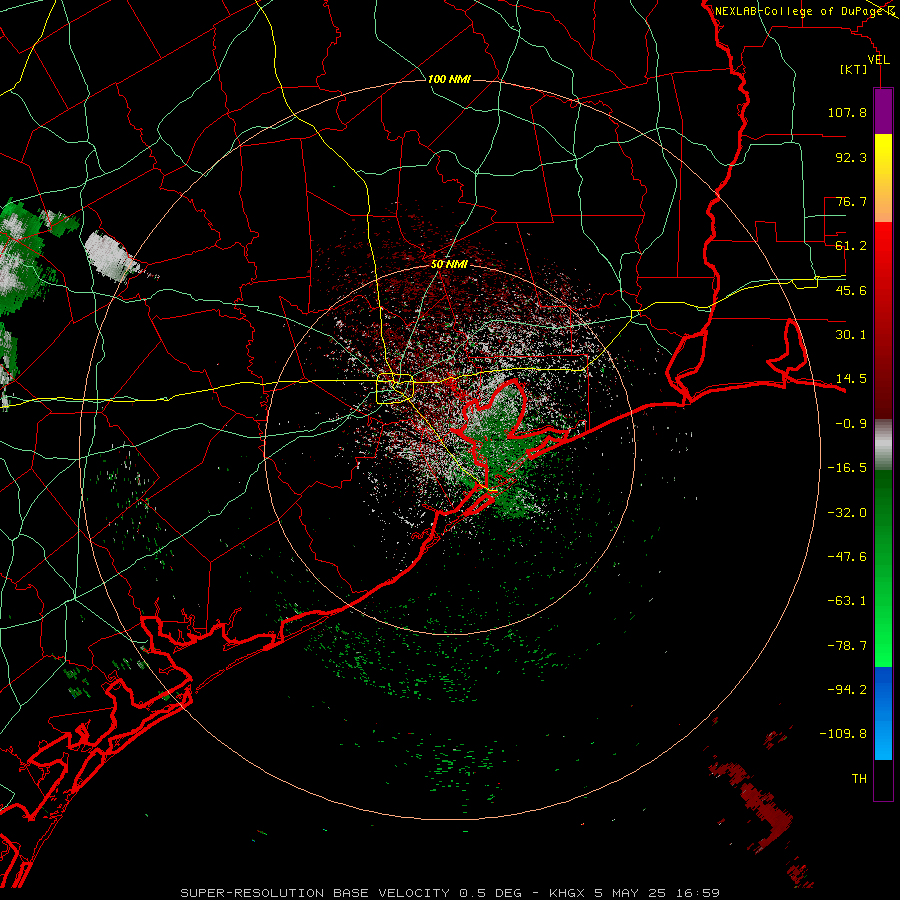Select the -0.9 velocity scale value

tap(851, 424)
